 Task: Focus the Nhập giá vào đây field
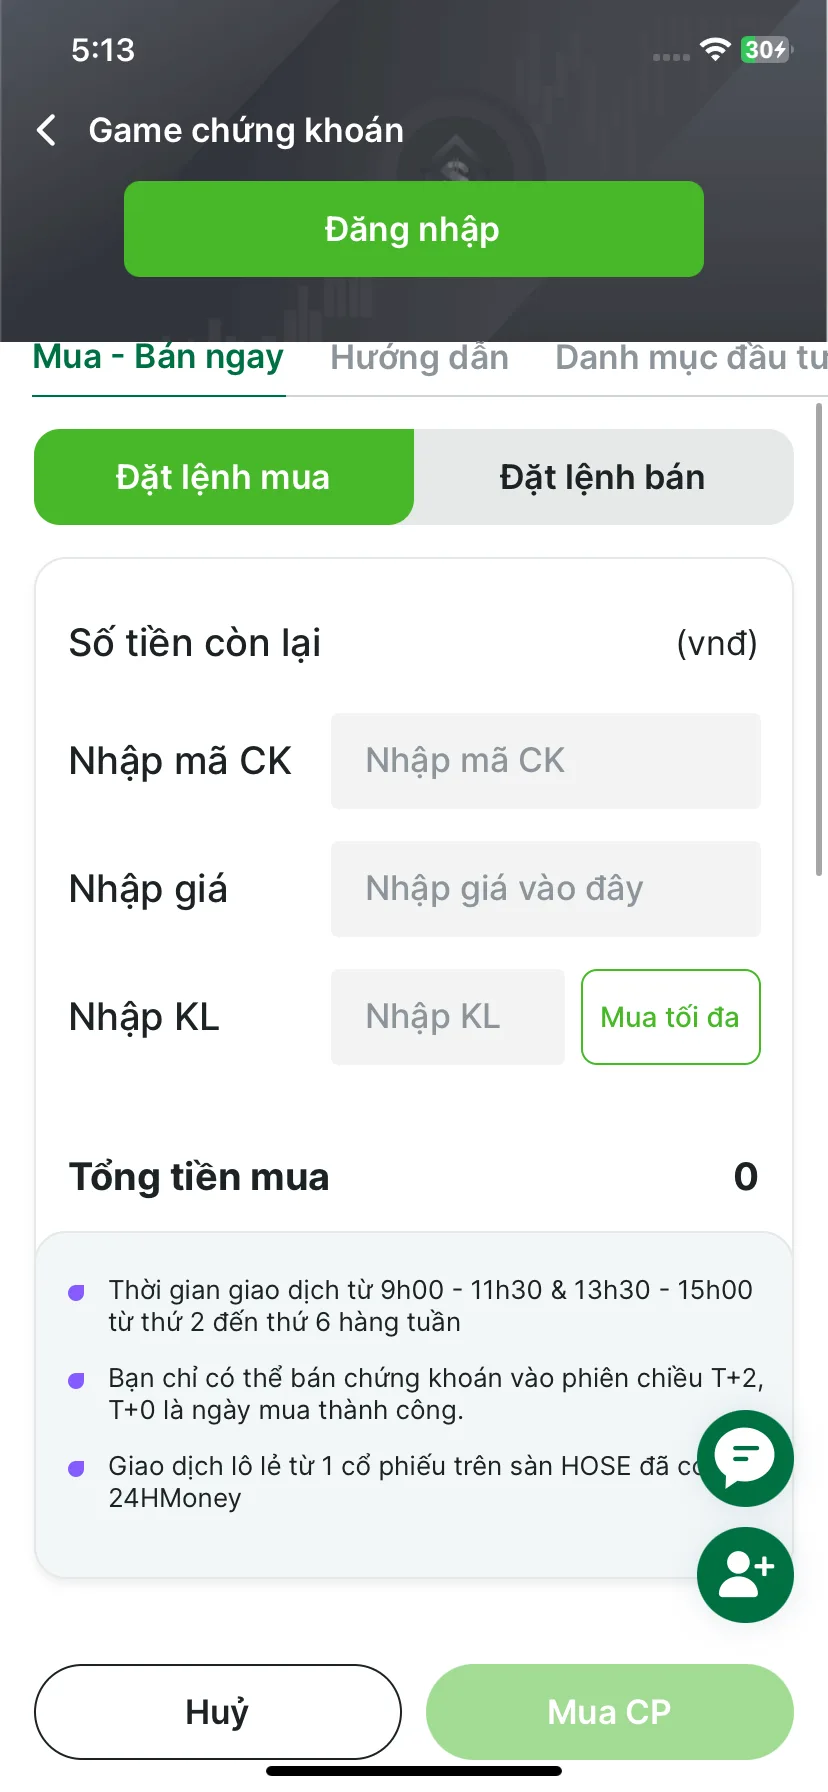point(546,889)
